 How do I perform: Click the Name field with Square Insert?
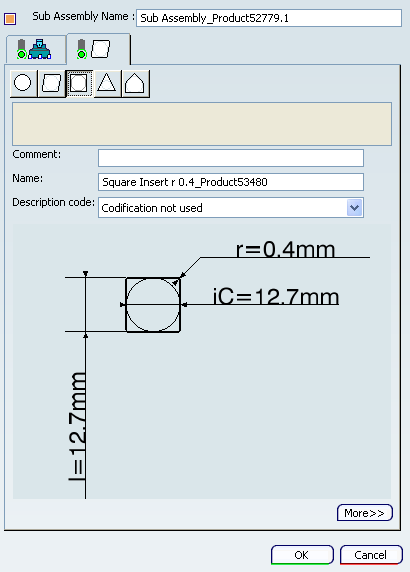tap(231, 182)
